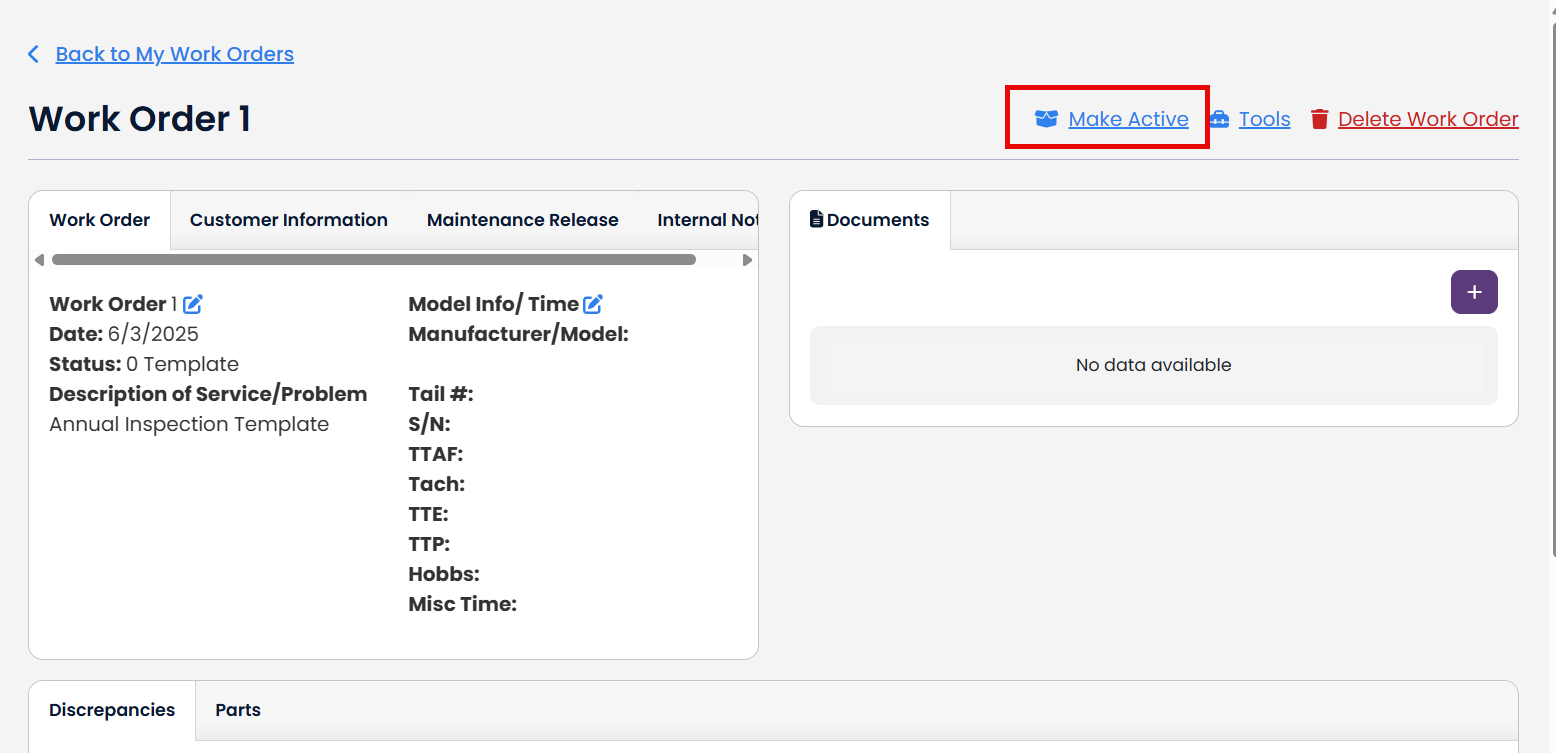Open the Tools link
Screen dimensions: 1556x753
(1264, 119)
